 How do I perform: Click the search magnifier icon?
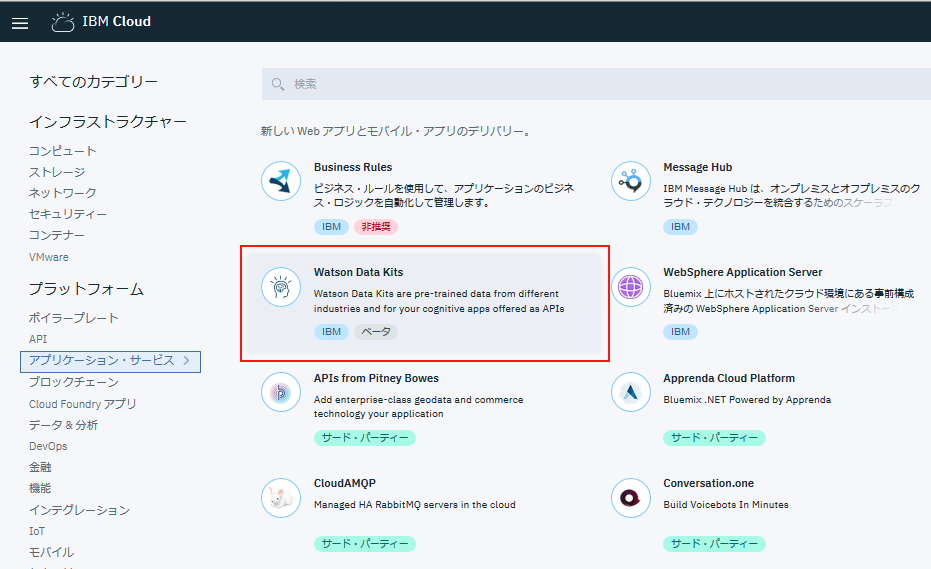277,84
